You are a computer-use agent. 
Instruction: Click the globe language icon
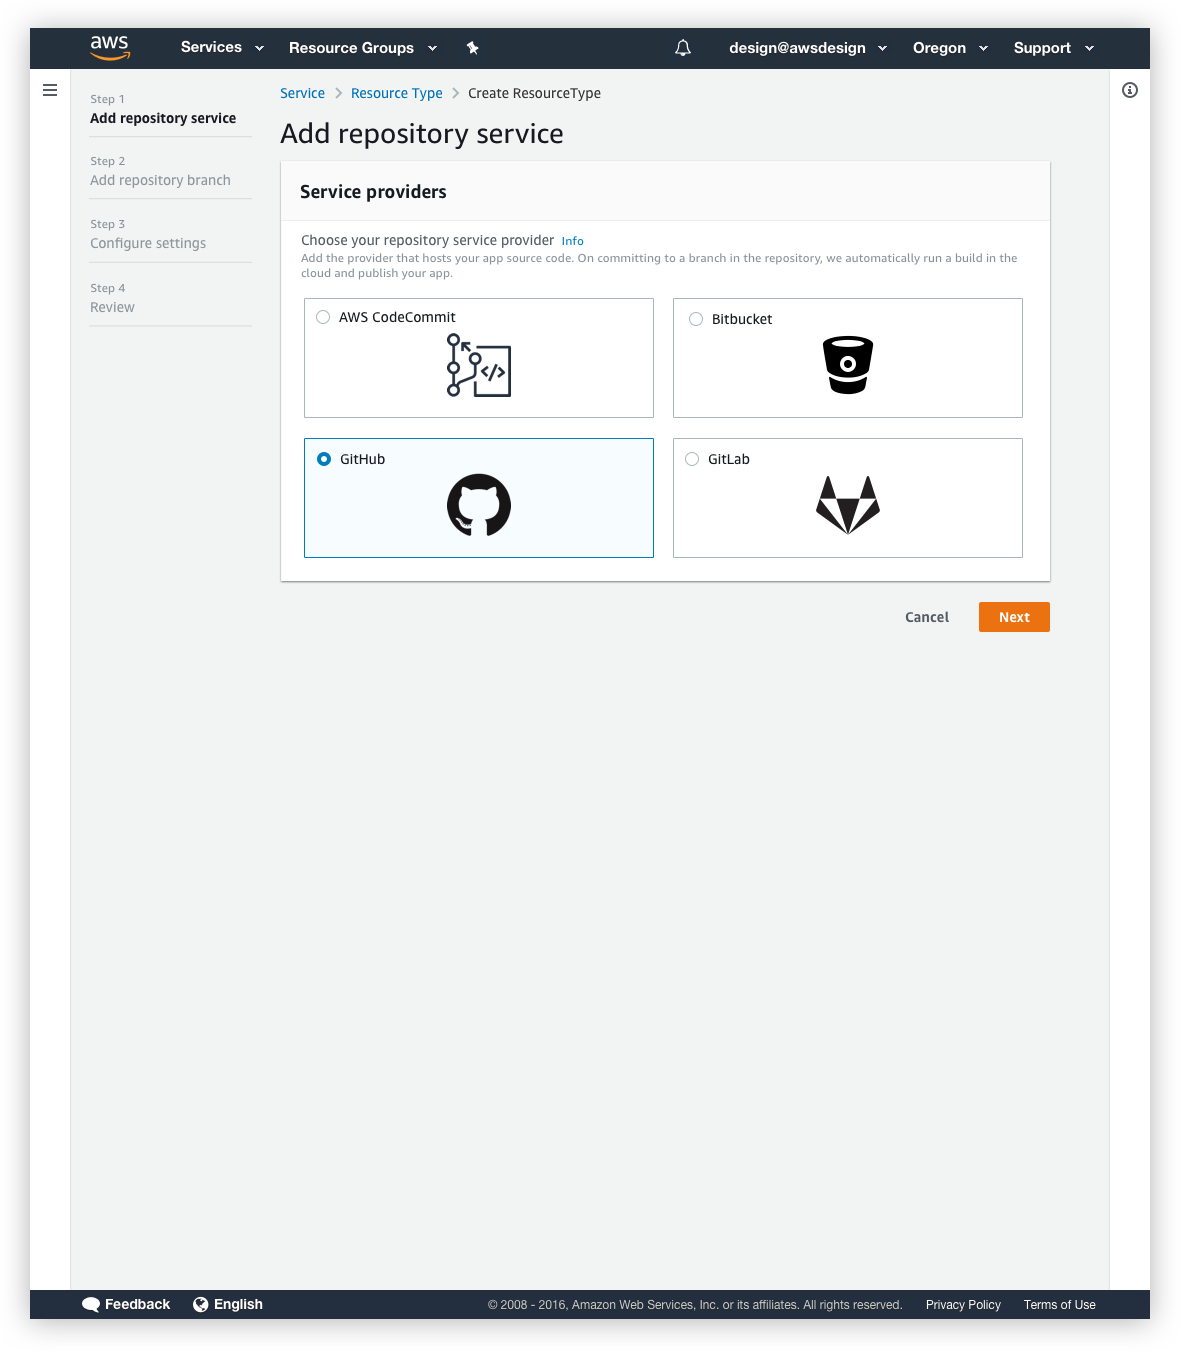coord(201,1304)
